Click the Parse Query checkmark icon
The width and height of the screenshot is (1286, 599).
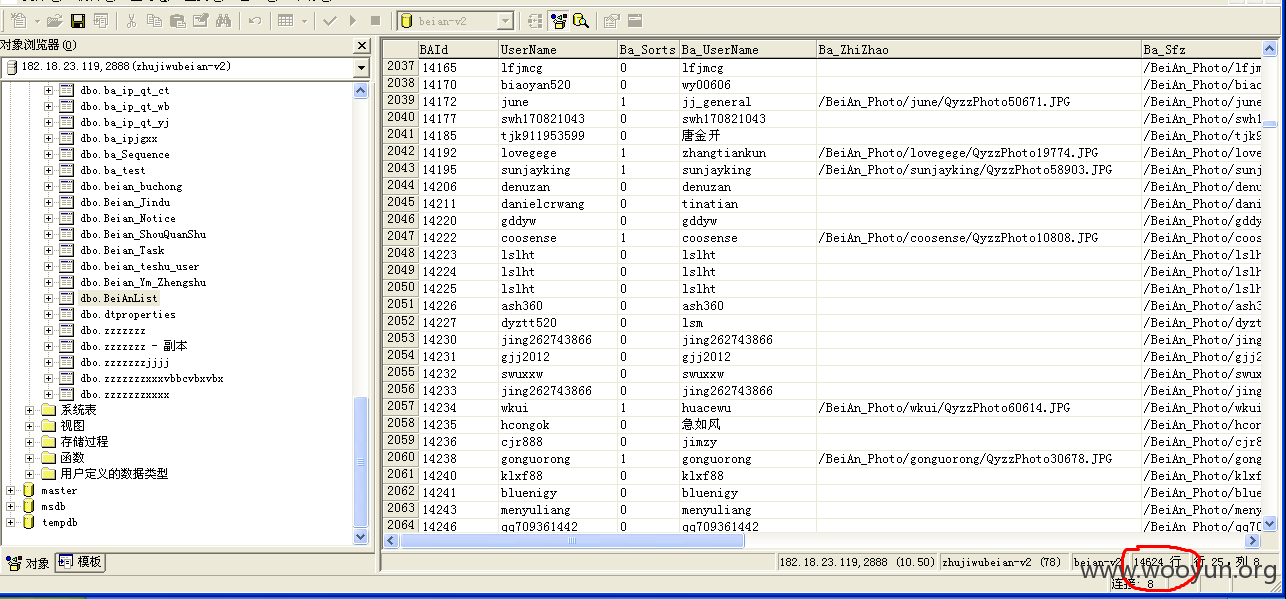(x=330, y=20)
